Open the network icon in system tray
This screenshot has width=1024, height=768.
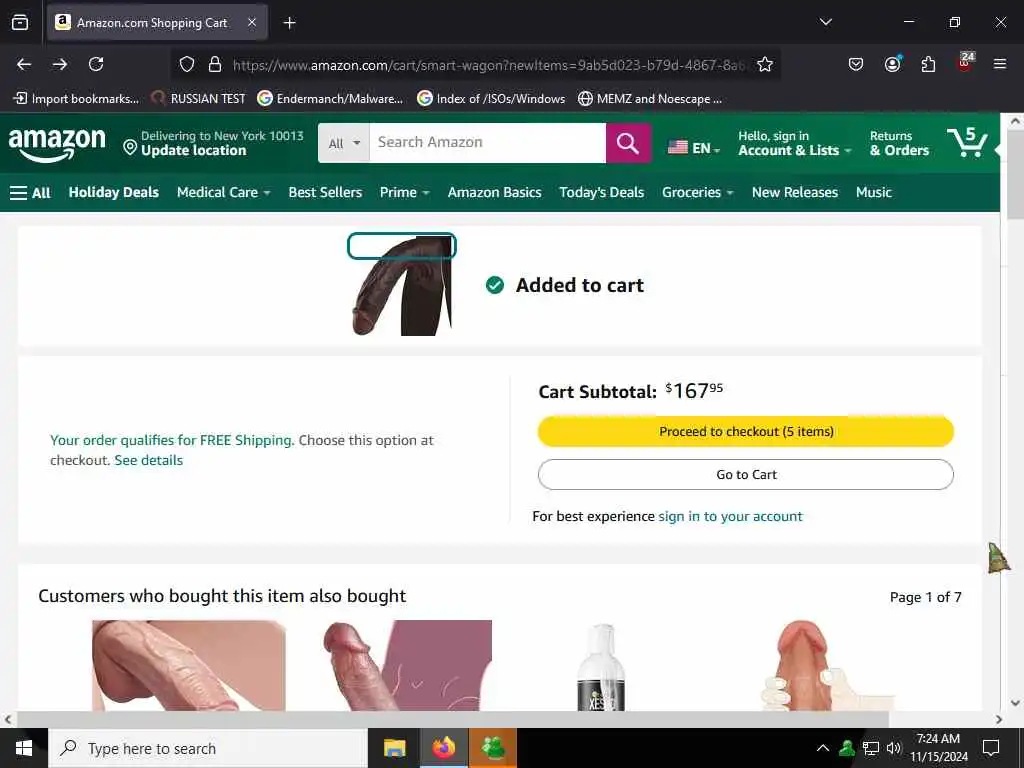click(x=871, y=748)
